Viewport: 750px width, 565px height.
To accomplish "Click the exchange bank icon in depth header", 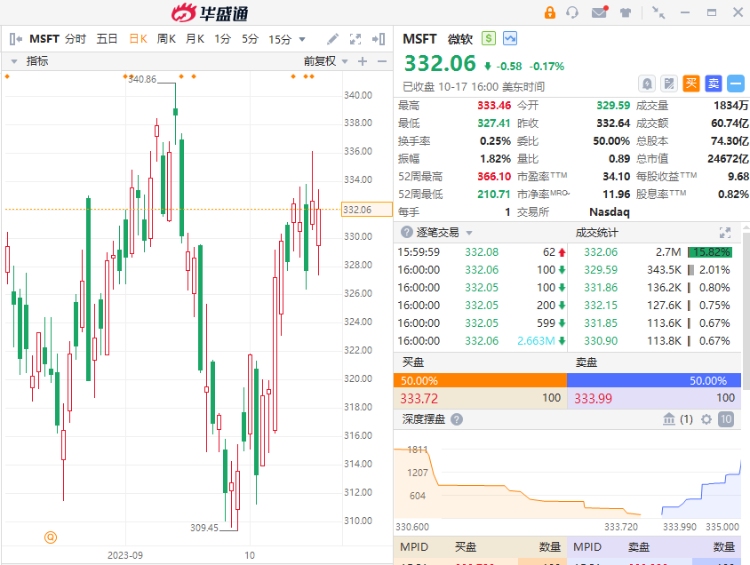I will click(x=669, y=420).
